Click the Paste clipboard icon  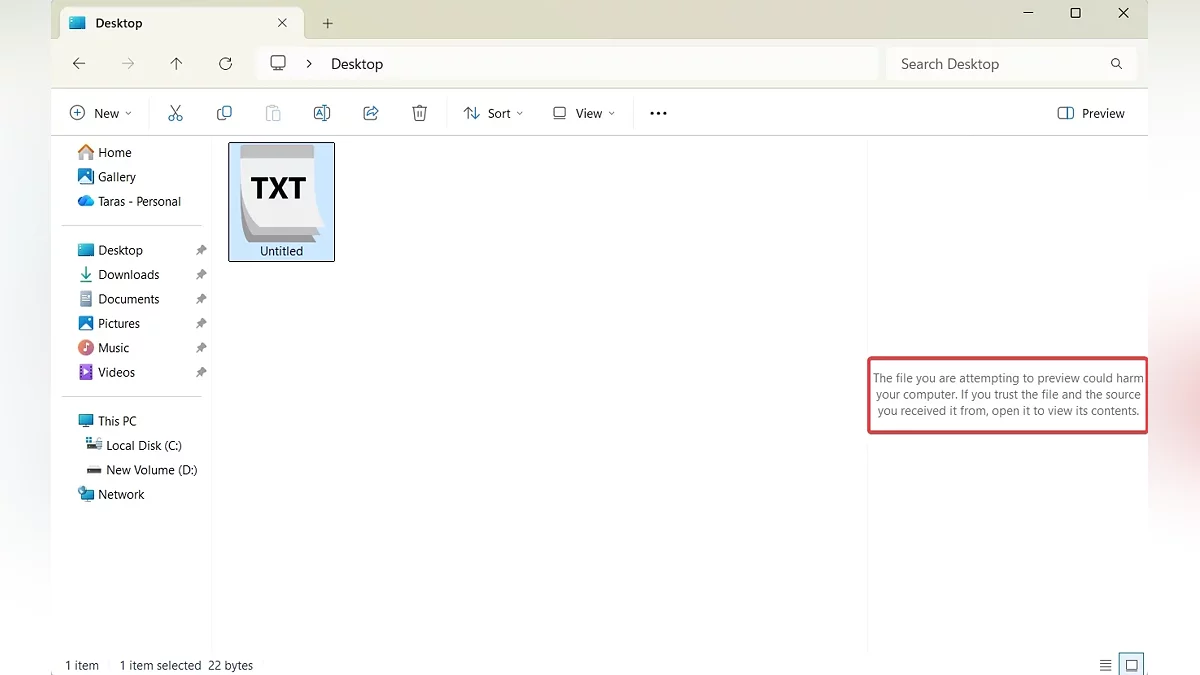pos(273,113)
